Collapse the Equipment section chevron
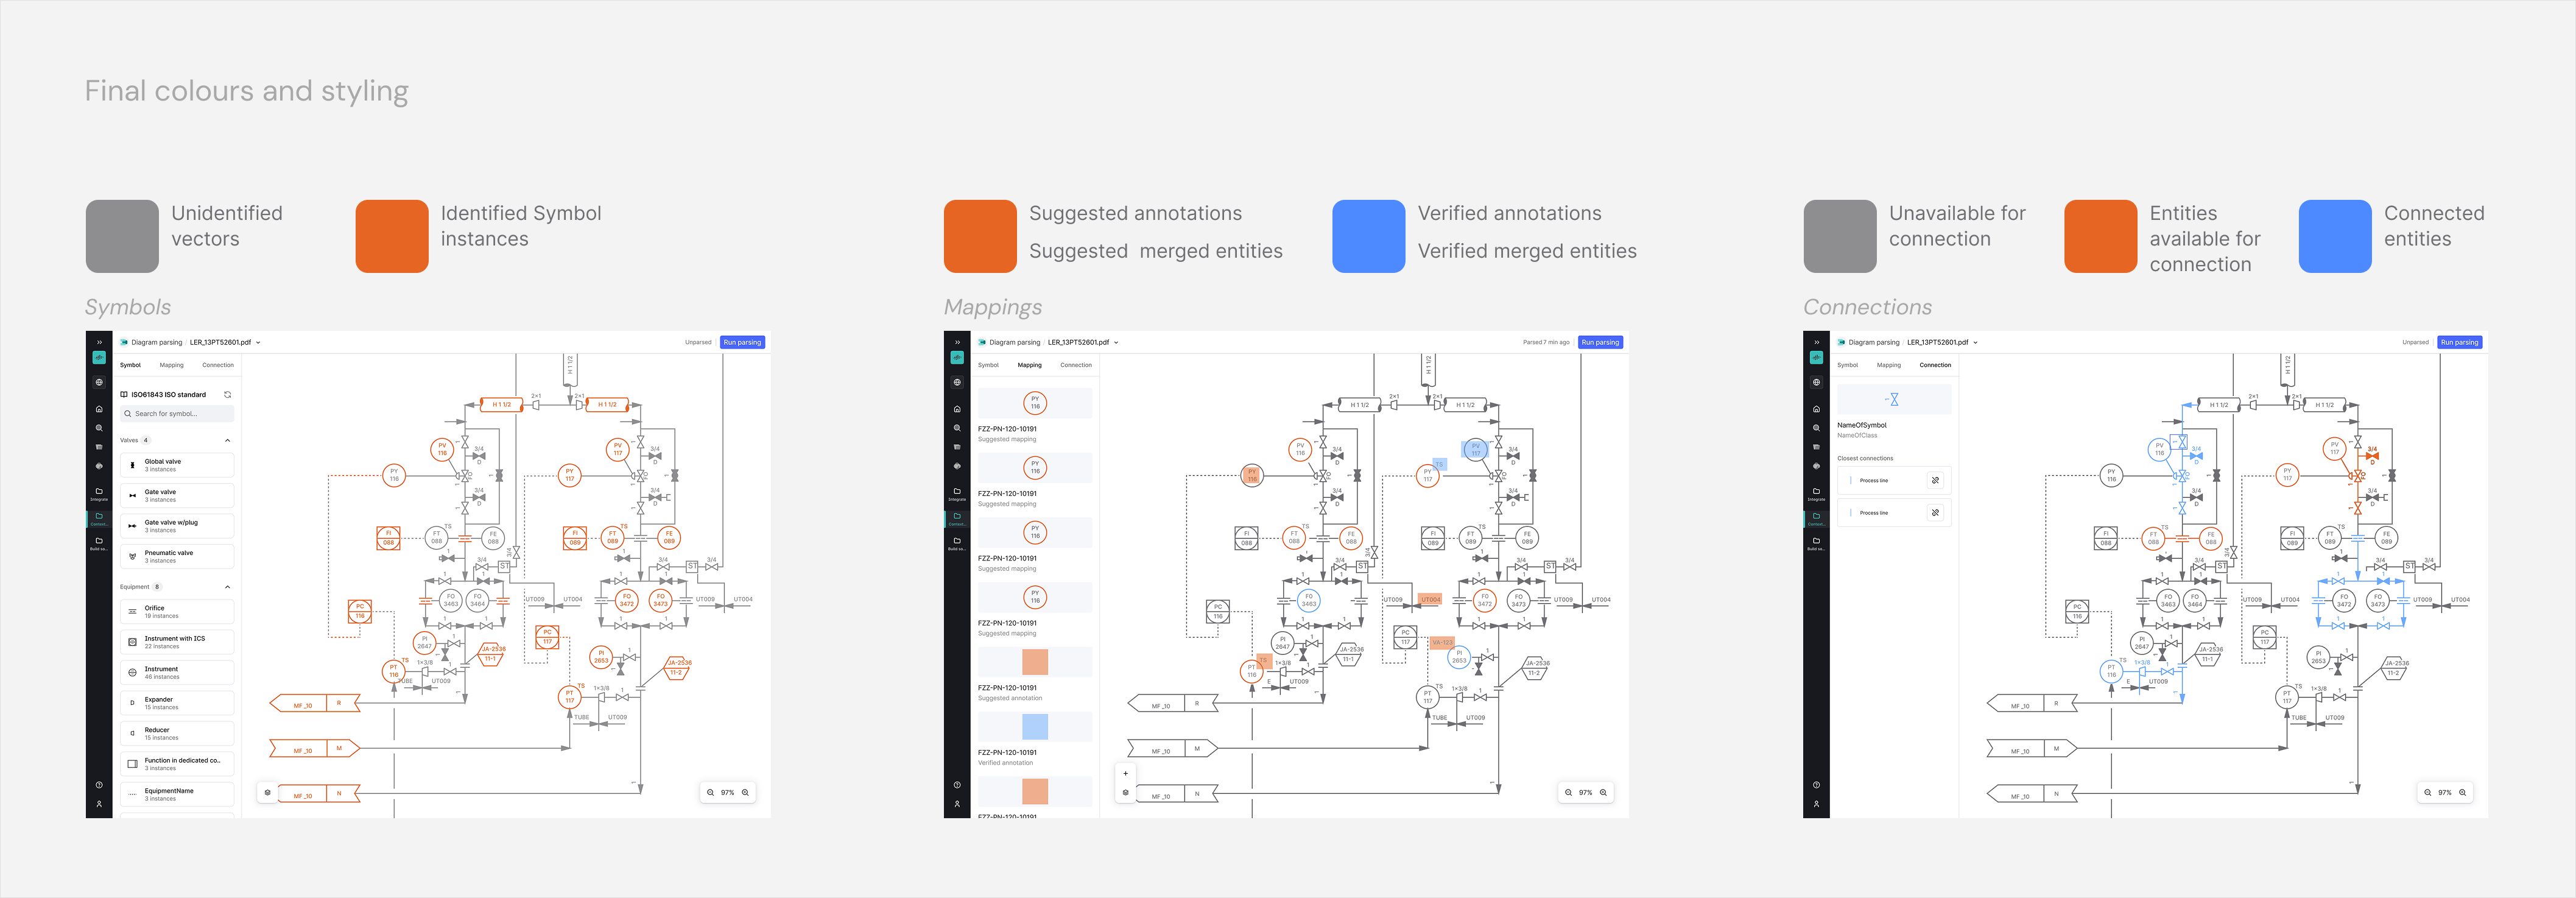Viewport: 2576px width, 898px height. pos(227,587)
